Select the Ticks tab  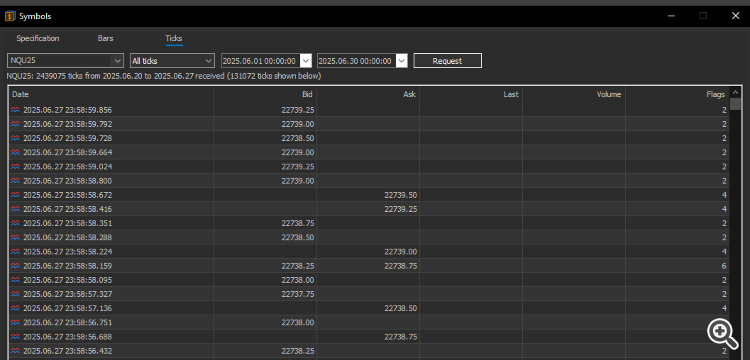pyautogui.click(x=174, y=38)
